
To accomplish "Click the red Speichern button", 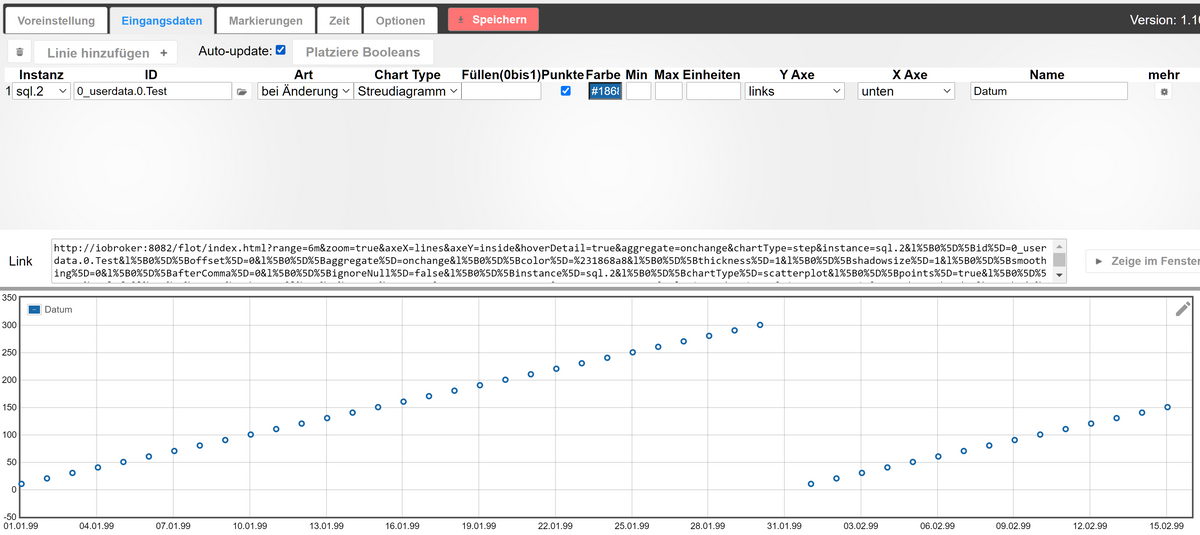I will [x=493, y=19].
